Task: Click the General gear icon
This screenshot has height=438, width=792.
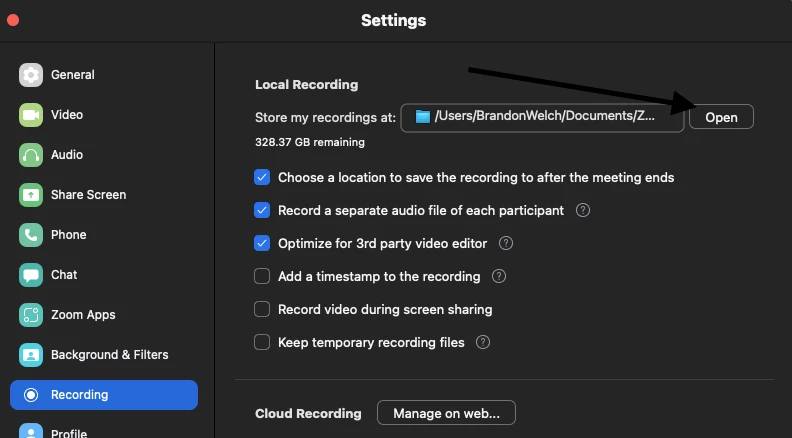Action: (31, 75)
